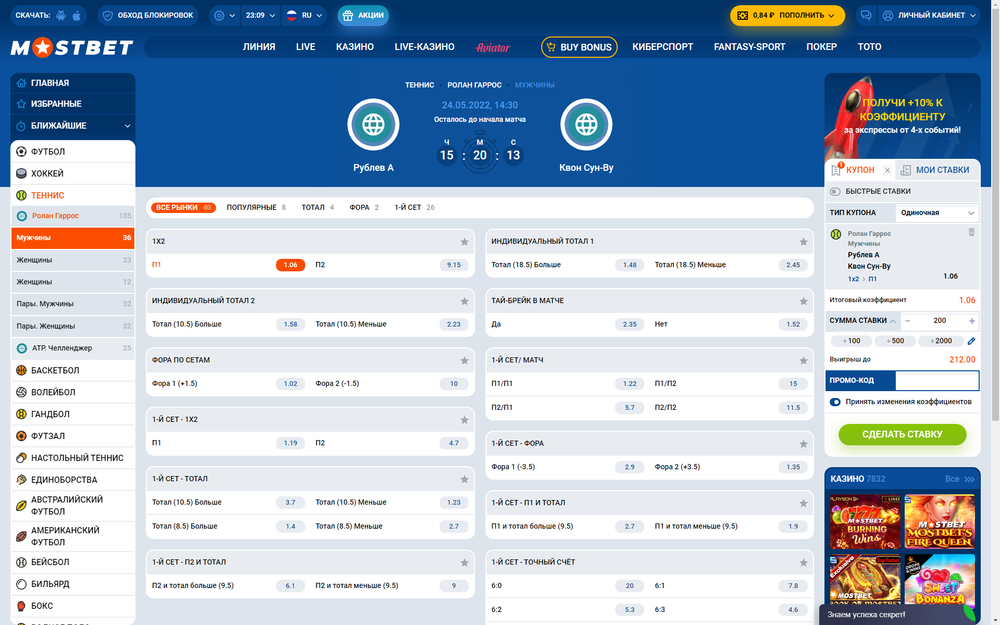This screenshot has width=1000, height=625.
Task: Remove the Рублев А bet via trash icon
Action: [971, 233]
